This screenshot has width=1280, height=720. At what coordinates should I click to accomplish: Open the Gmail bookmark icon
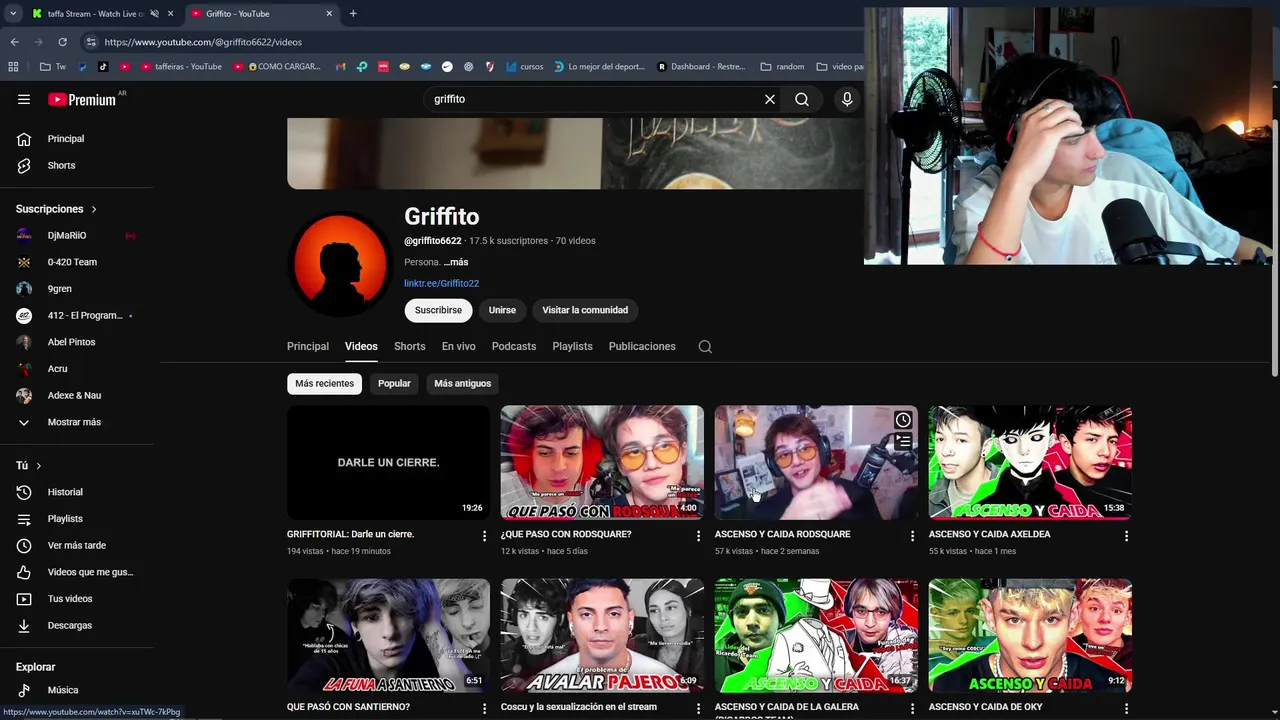coord(341,67)
